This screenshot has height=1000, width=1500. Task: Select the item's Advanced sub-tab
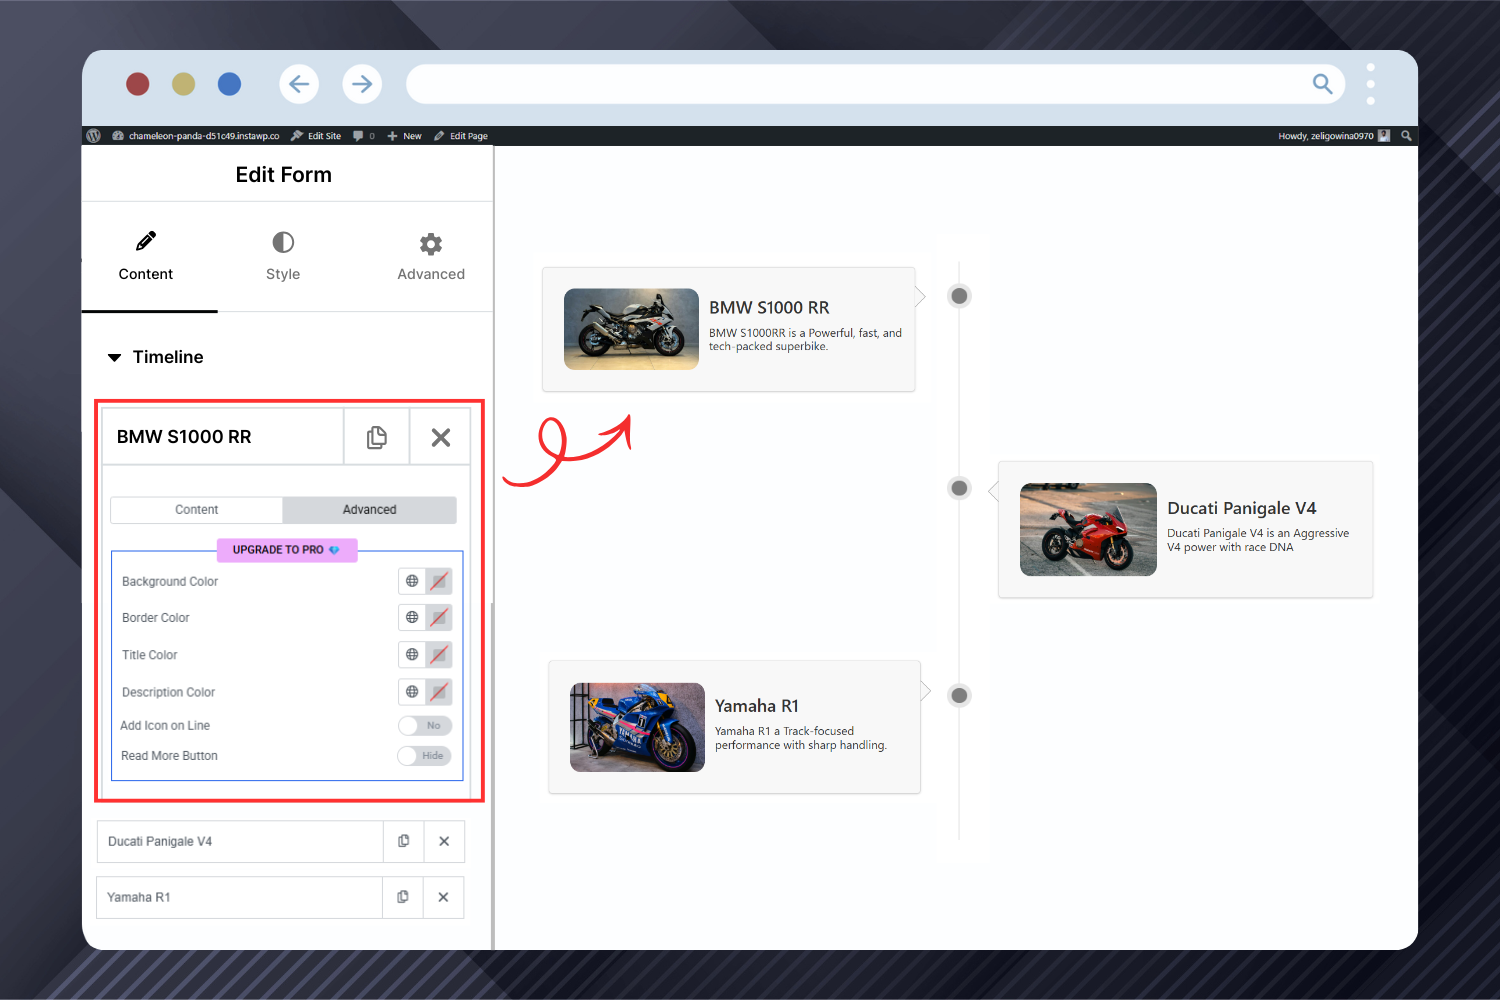(x=370, y=509)
